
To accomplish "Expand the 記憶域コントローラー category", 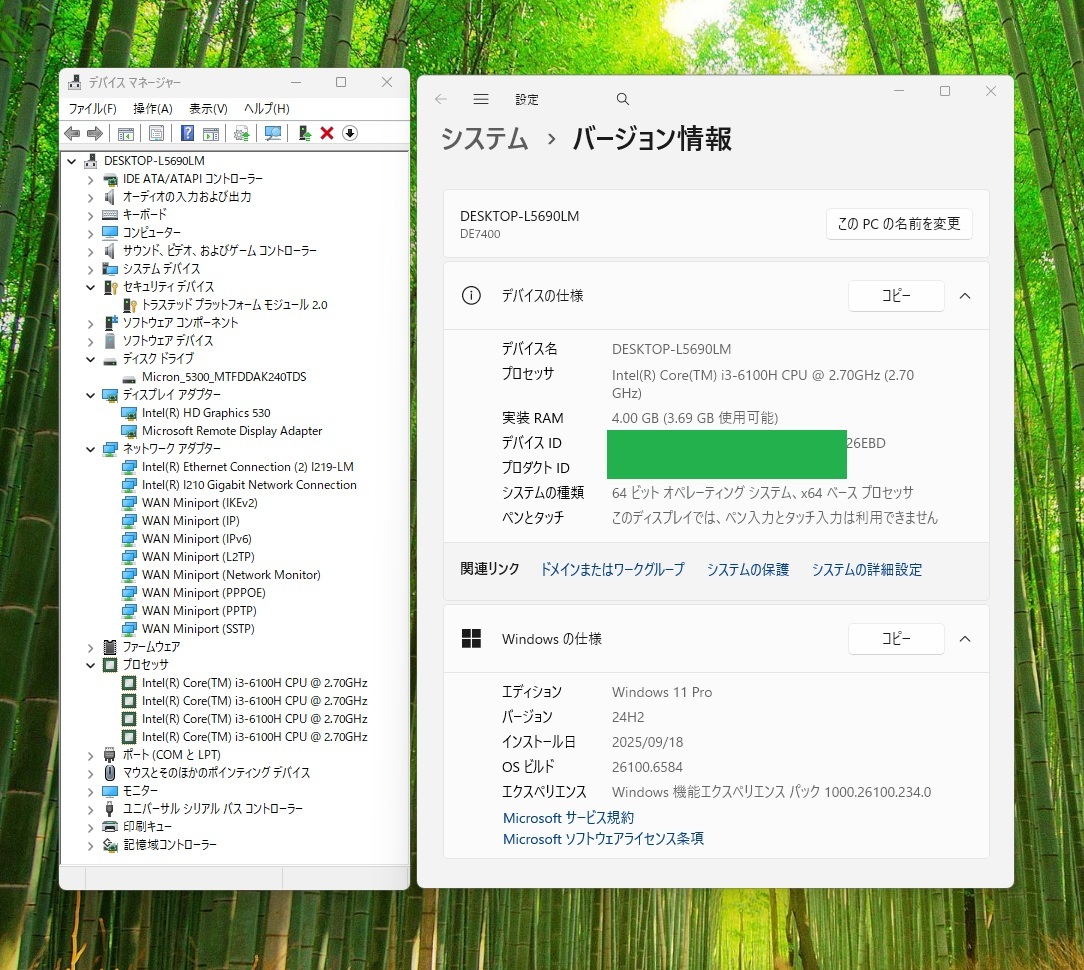I will tap(91, 846).
